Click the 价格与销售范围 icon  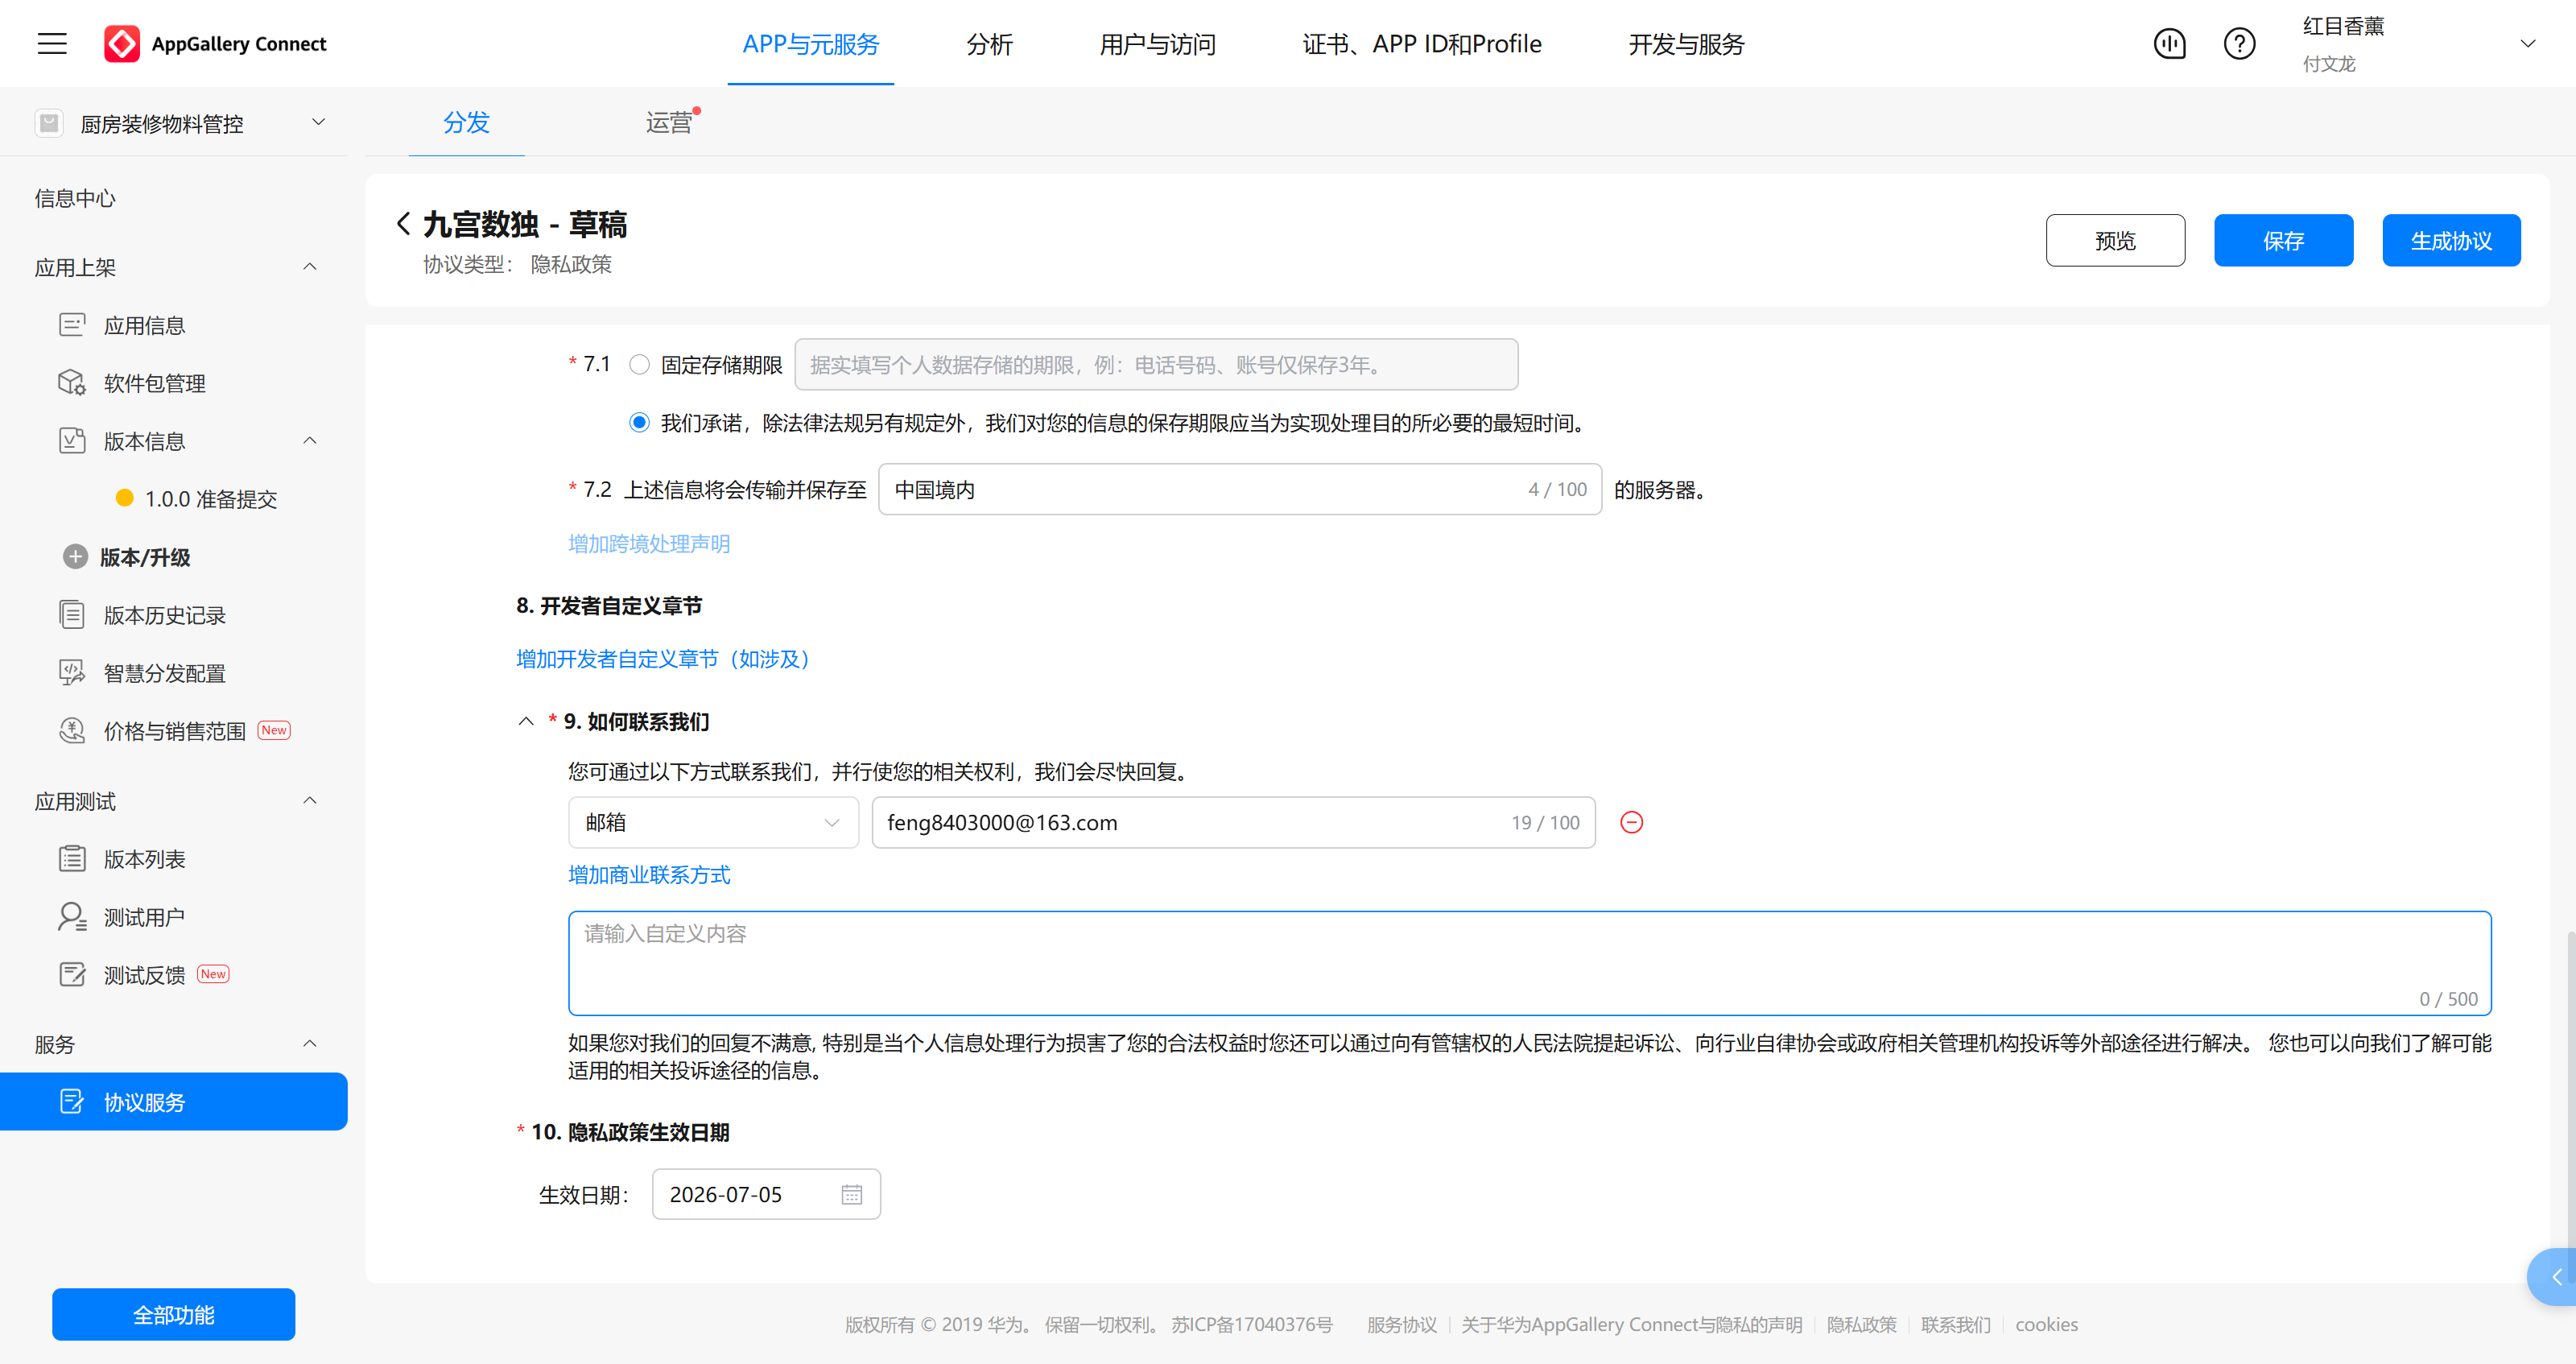pos(72,731)
